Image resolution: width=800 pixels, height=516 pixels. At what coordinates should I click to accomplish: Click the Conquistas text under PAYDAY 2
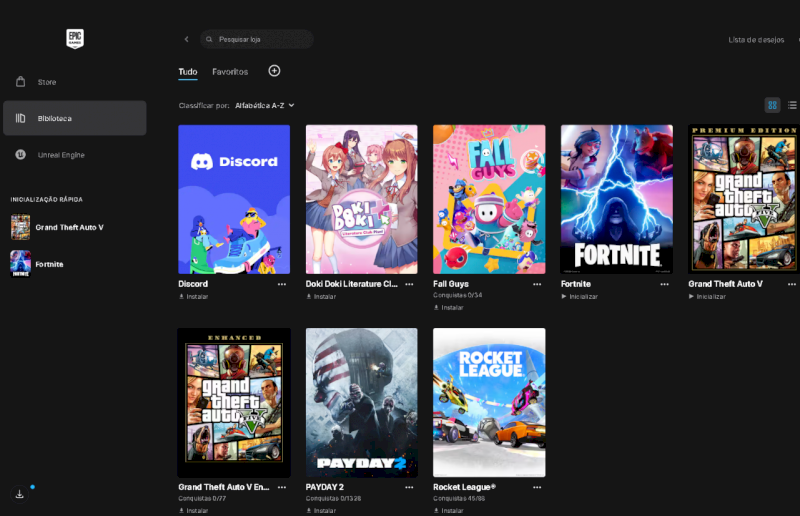[x=333, y=499]
